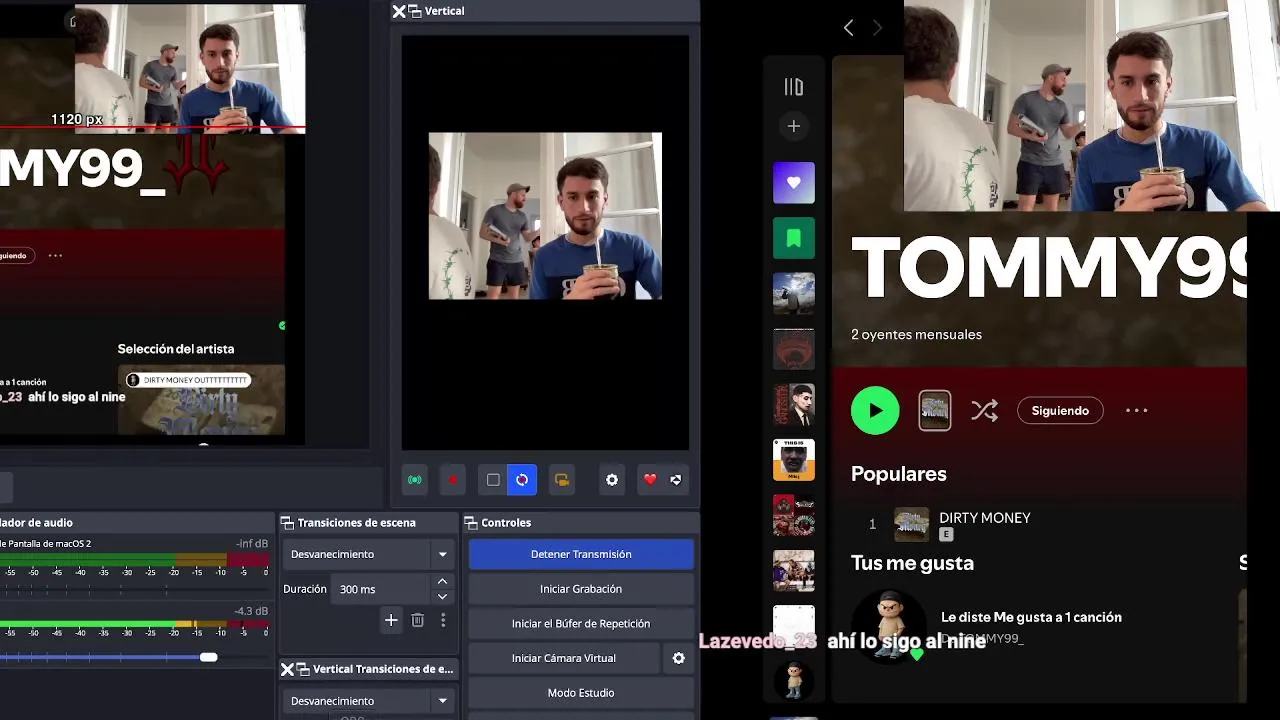
Task: Toggle shuffle on the artist page
Action: pos(984,410)
